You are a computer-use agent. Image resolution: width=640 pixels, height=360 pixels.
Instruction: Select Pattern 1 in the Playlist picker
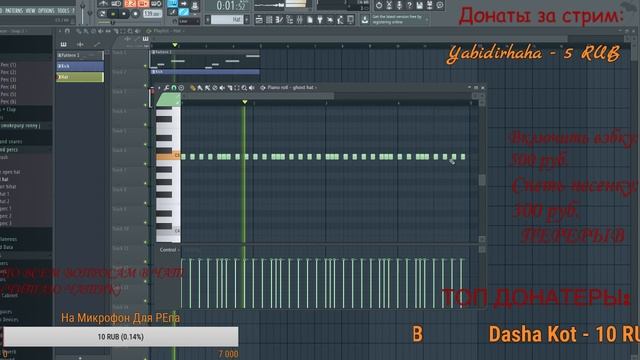point(80,55)
